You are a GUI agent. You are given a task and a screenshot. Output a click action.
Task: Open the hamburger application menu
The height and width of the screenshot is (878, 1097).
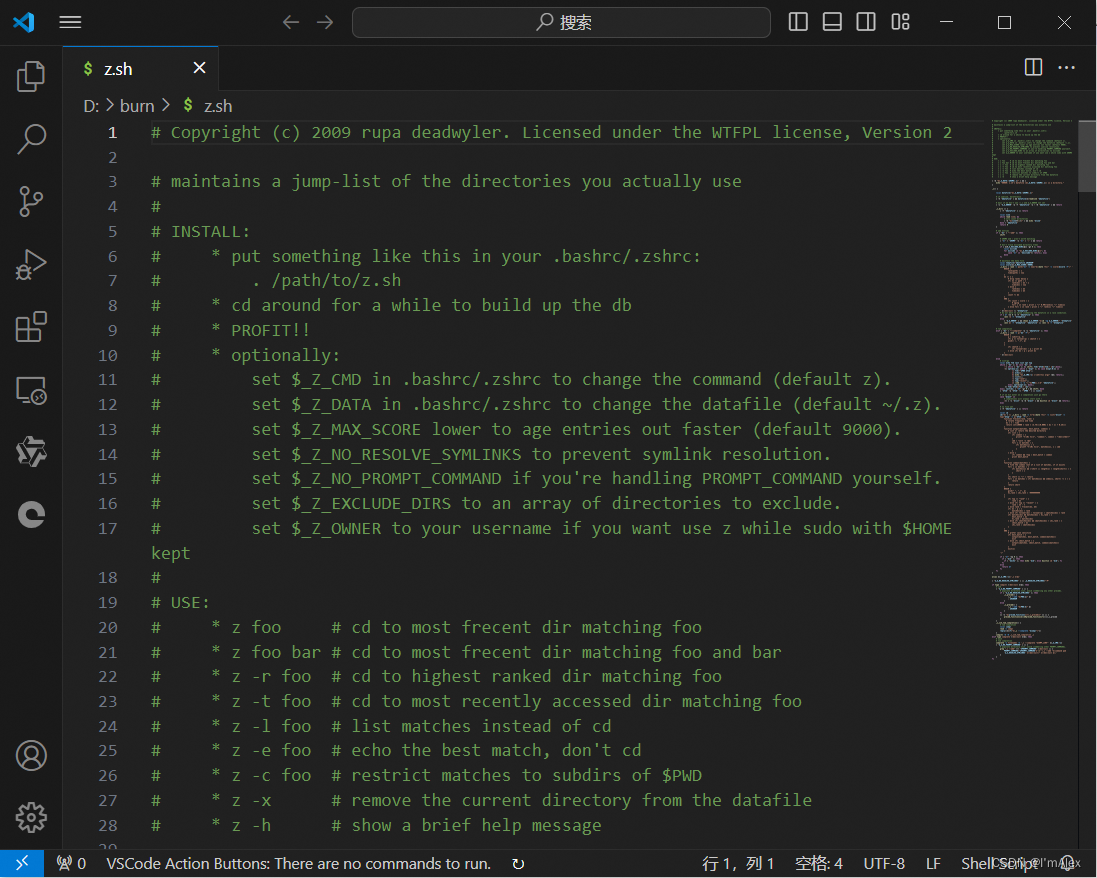coord(70,22)
